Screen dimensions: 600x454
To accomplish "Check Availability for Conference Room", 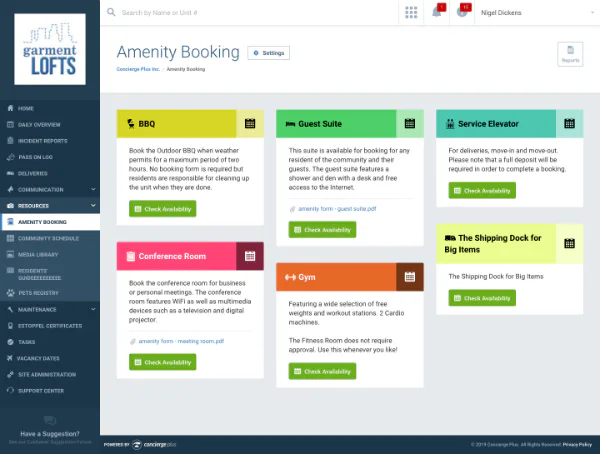I will click(x=163, y=362).
